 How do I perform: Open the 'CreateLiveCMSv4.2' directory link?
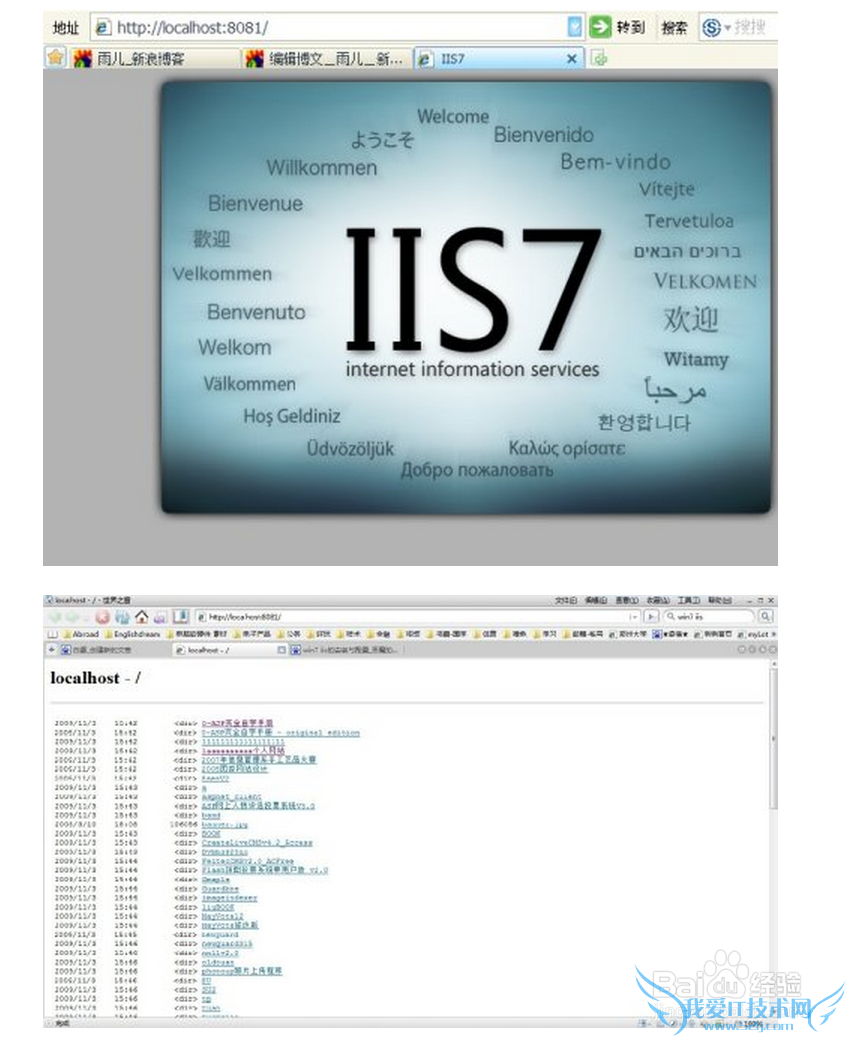[257, 842]
